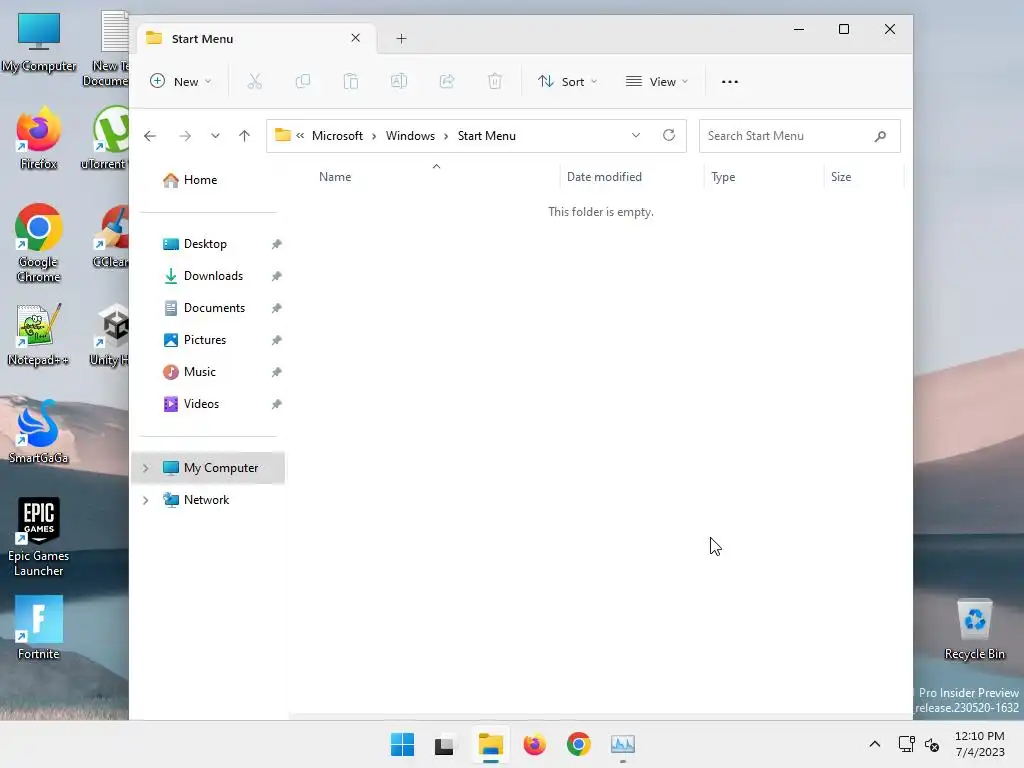Go up one folder level arrow
Viewport: 1024px width, 768px height.
[244, 136]
